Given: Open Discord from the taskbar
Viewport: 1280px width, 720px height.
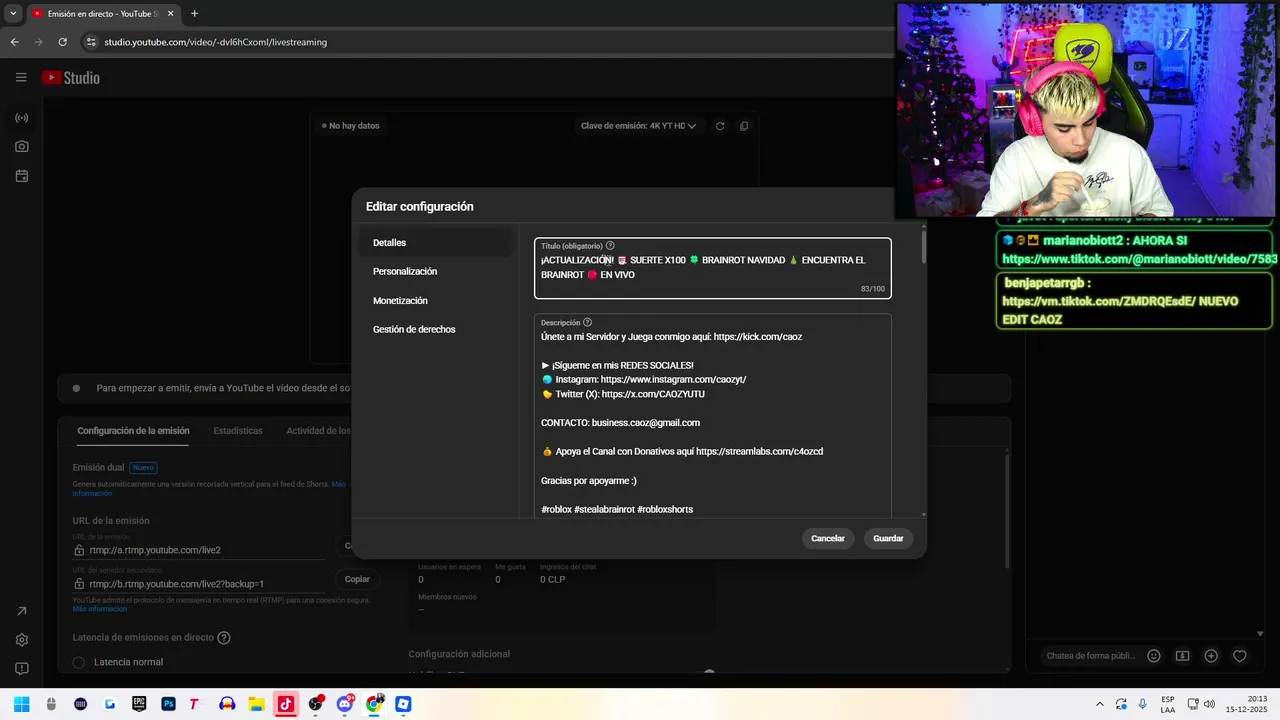Looking at the screenshot, I should 345,704.
